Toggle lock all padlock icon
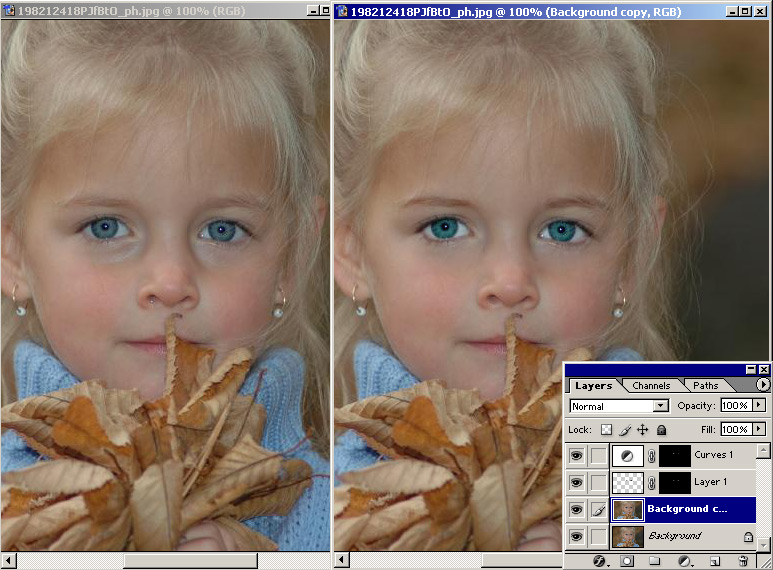 662,430
